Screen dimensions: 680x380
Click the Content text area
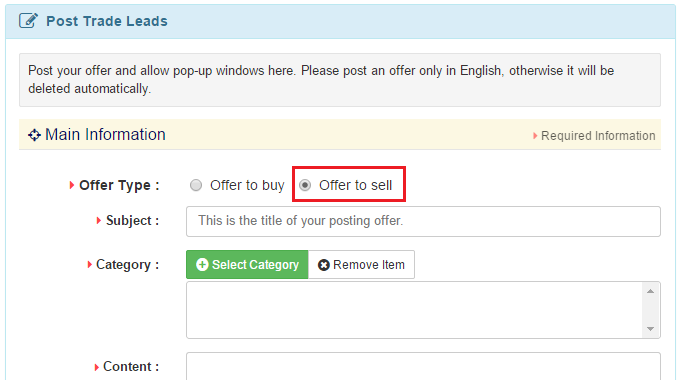point(423,366)
